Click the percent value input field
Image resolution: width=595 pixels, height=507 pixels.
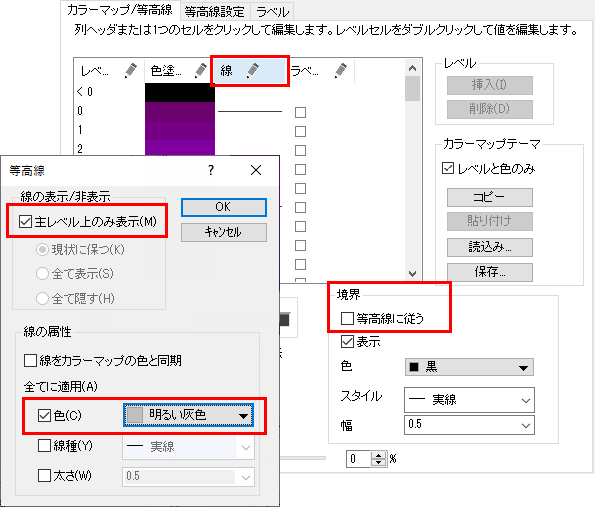tap(359, 459)
